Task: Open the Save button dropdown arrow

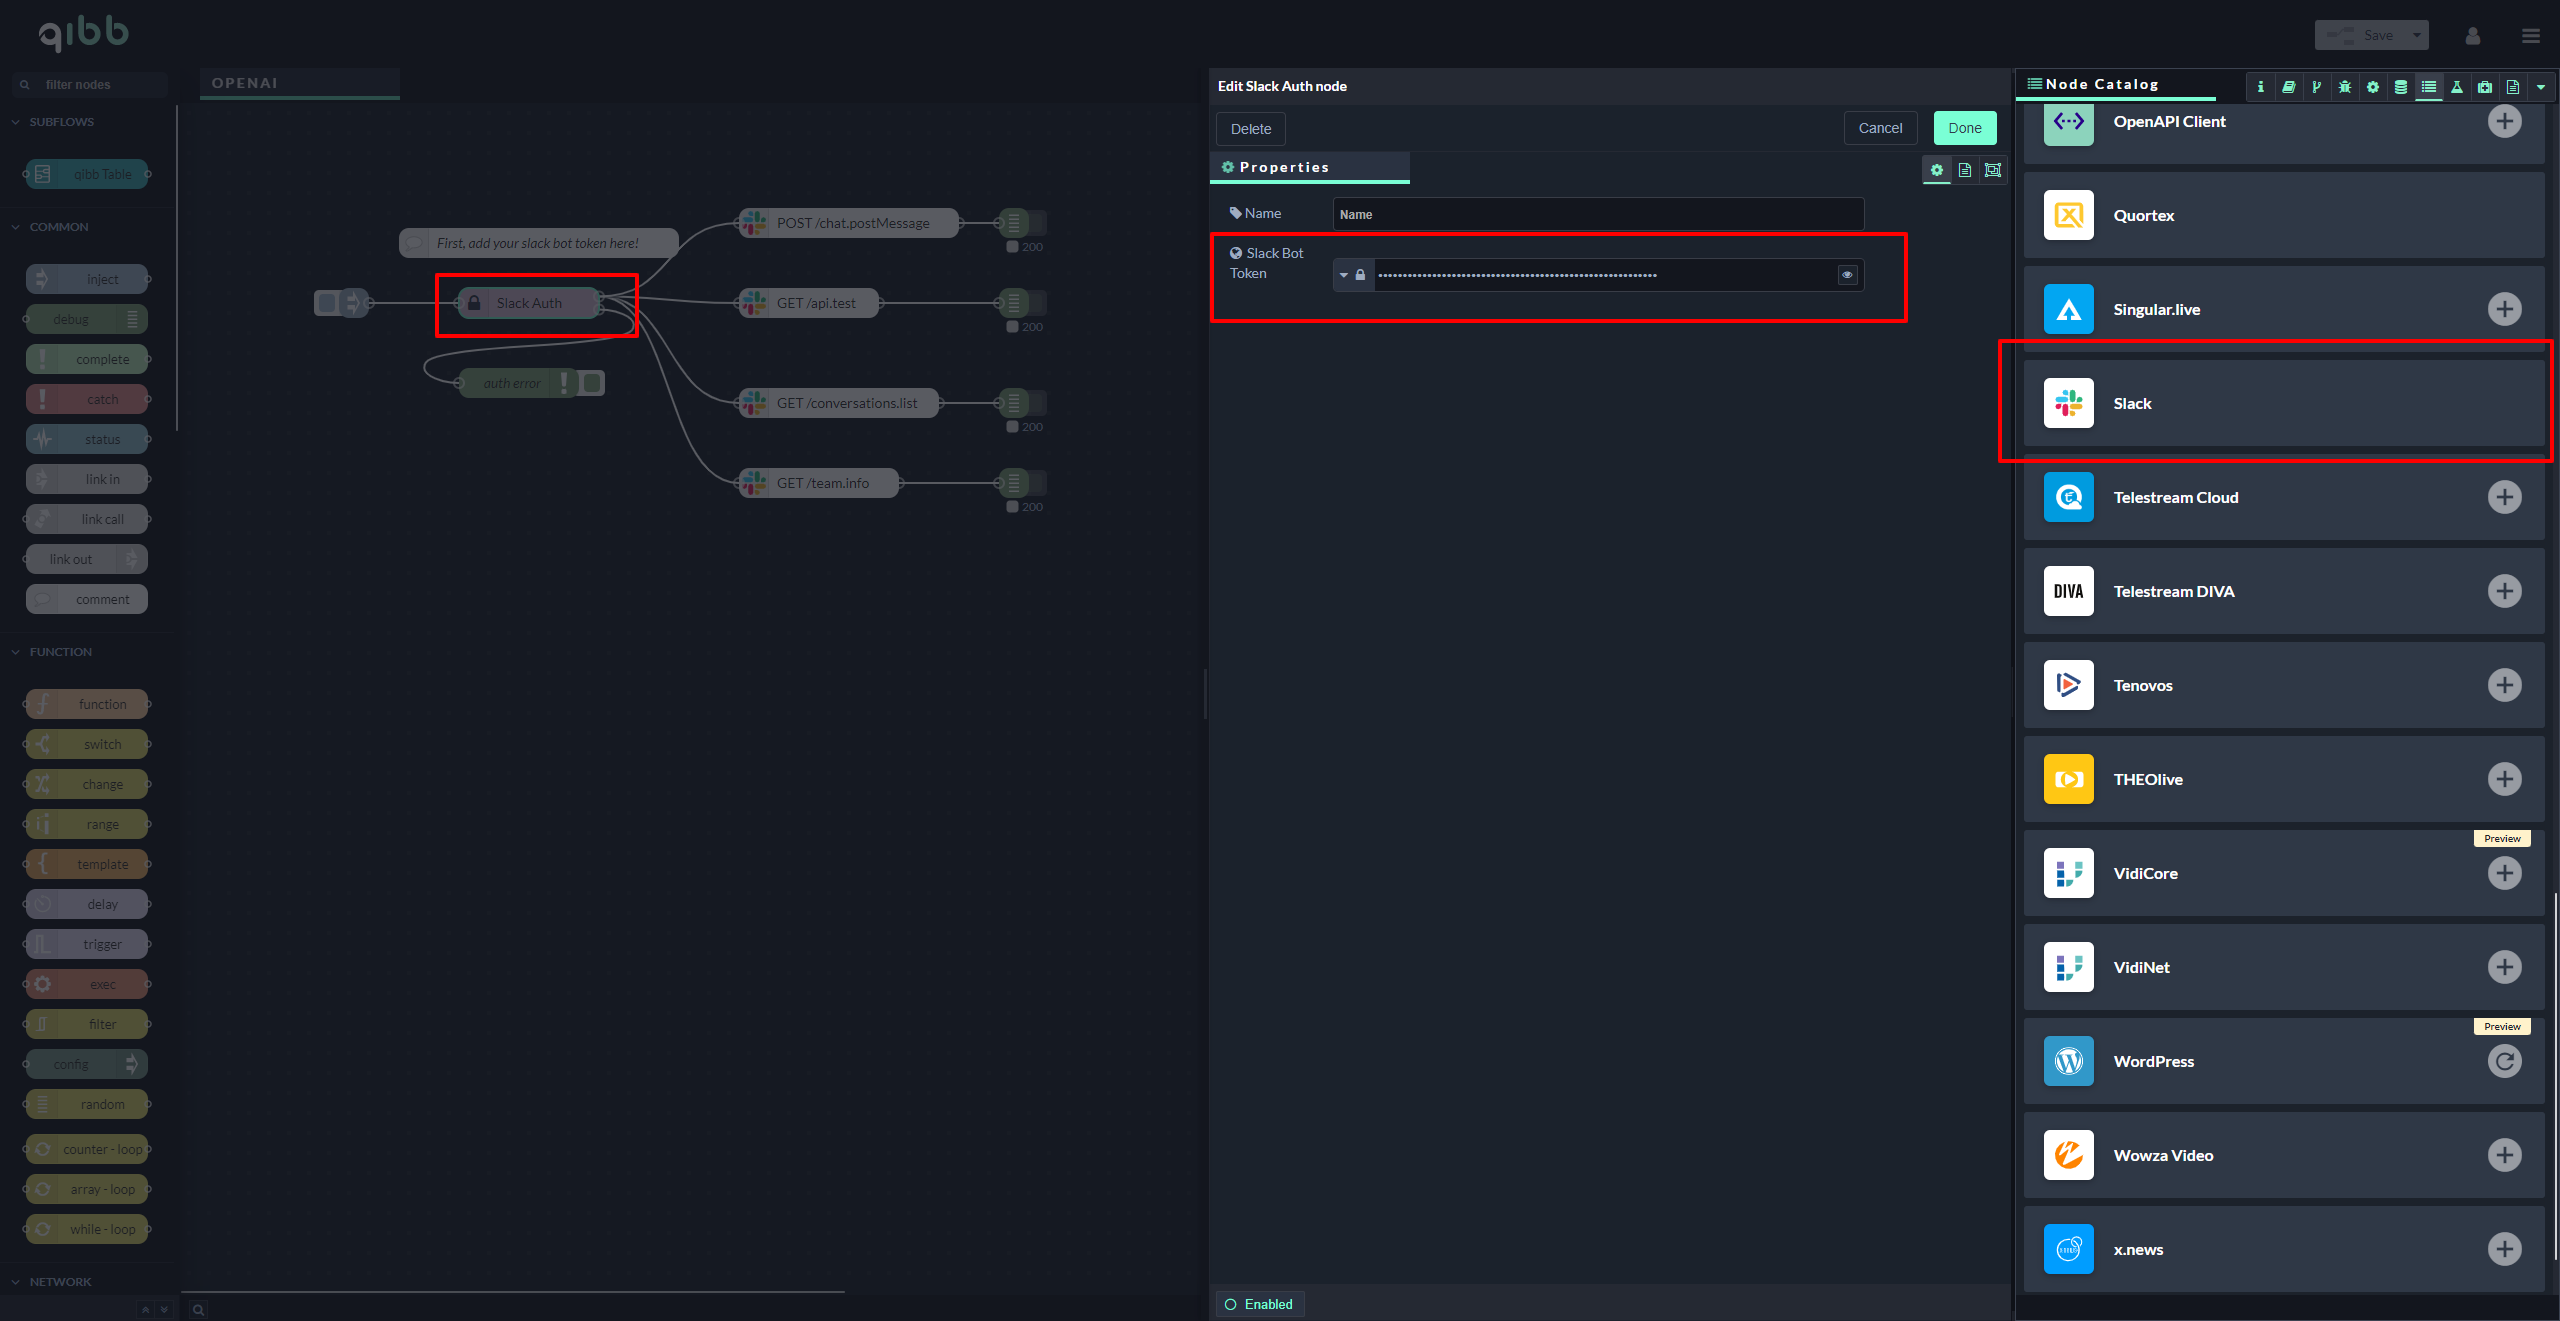Action: tap(2416, 35)
